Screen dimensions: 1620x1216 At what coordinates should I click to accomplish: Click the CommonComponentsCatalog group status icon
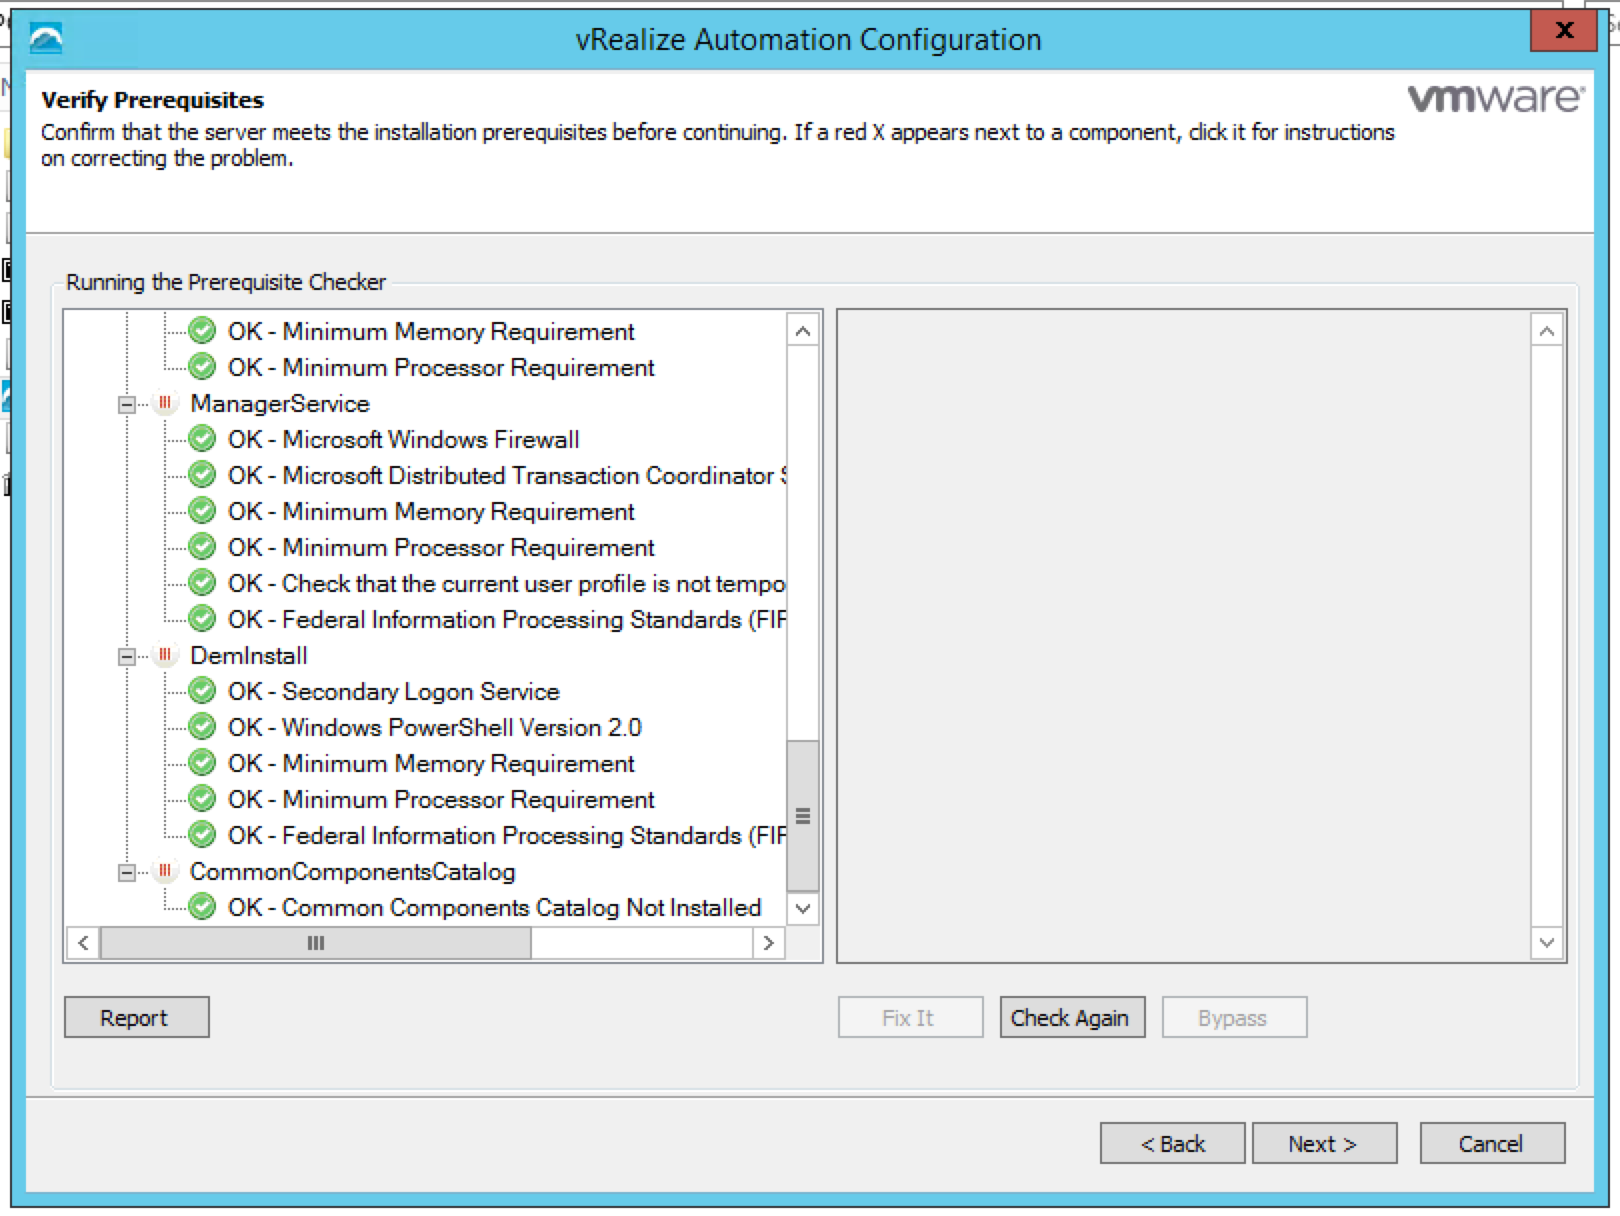click(165, 871)
